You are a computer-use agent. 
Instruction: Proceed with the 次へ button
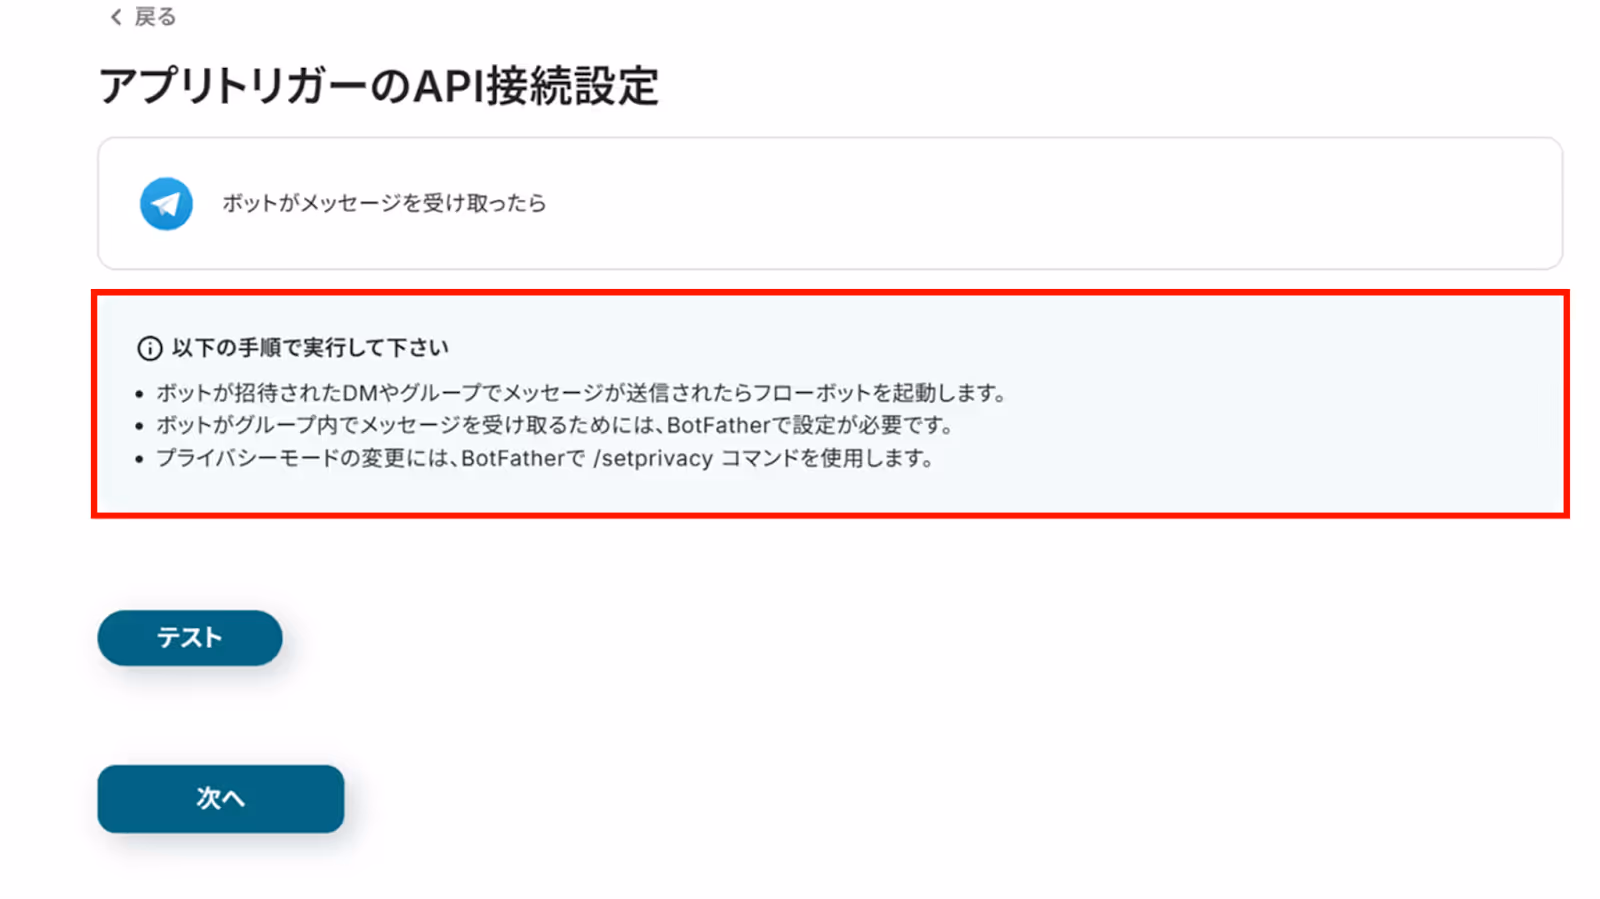[x=221, y=798]
